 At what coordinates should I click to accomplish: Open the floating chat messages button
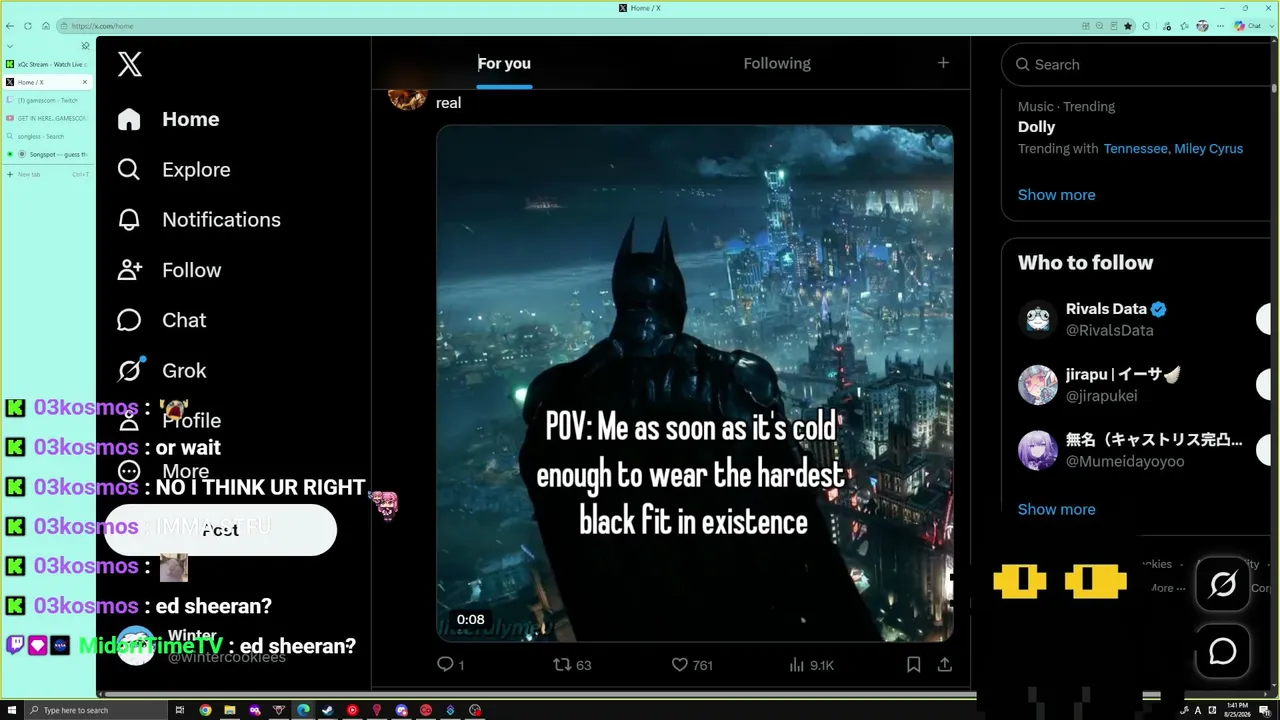[x=1223, y=652]
